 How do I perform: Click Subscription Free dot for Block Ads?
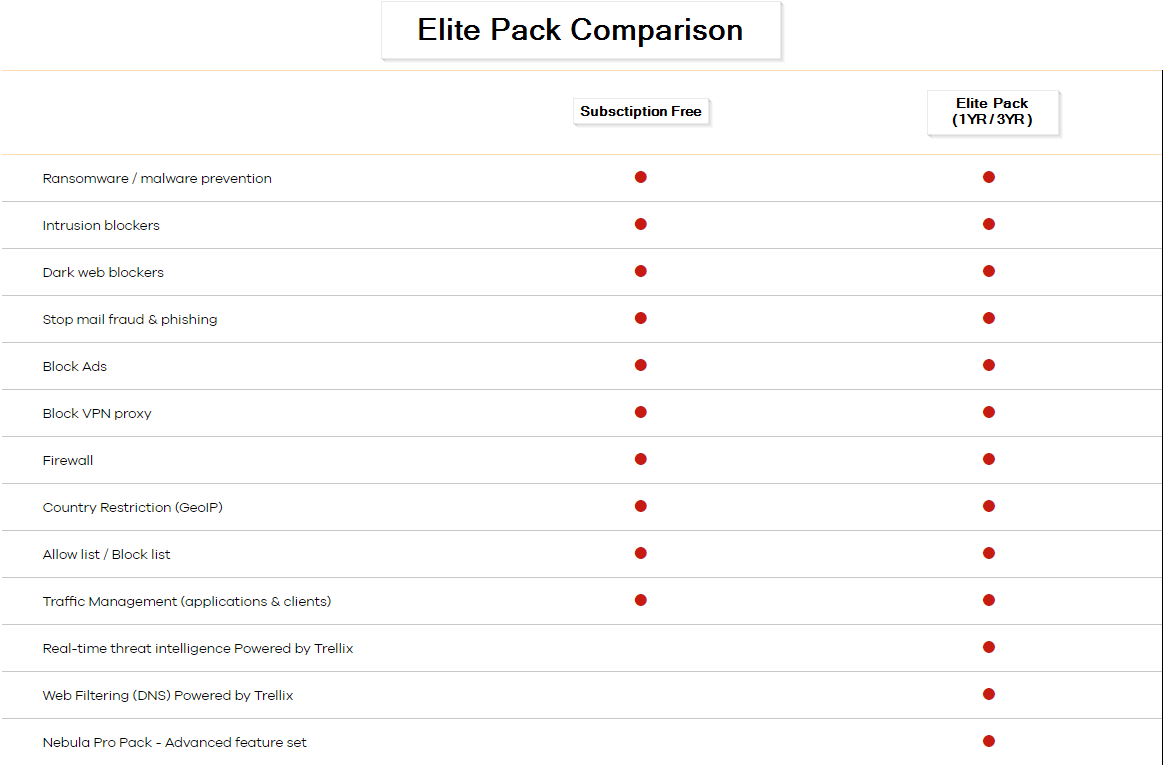(x=641, y=365)
